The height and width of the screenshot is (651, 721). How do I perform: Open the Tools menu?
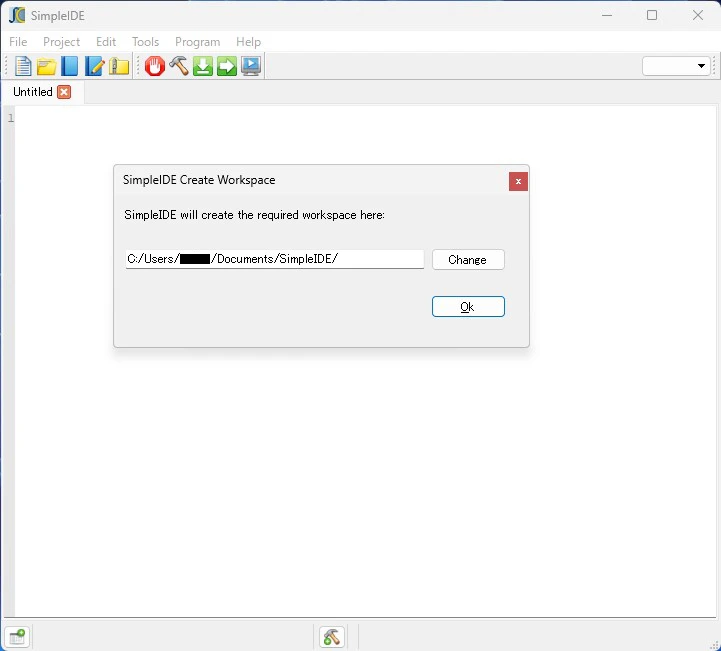[145, 42]
